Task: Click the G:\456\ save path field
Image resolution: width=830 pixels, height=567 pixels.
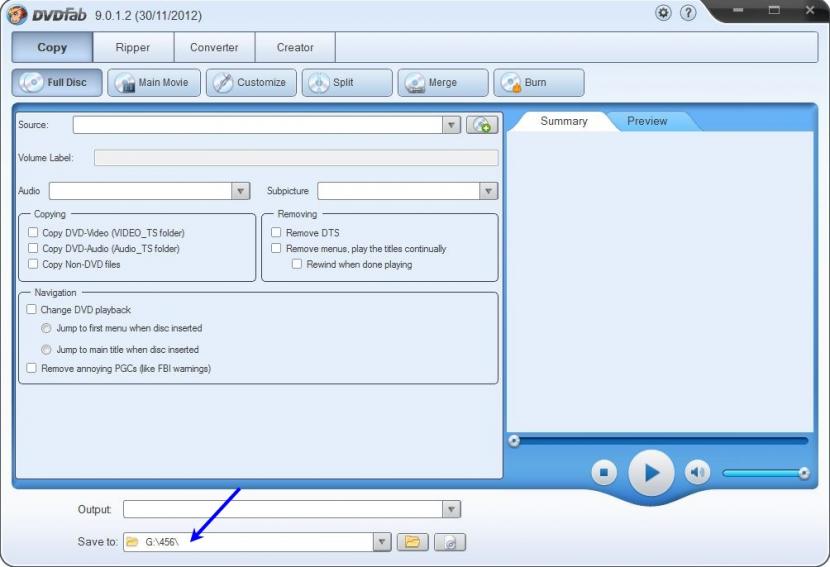Action: [248, 542]
